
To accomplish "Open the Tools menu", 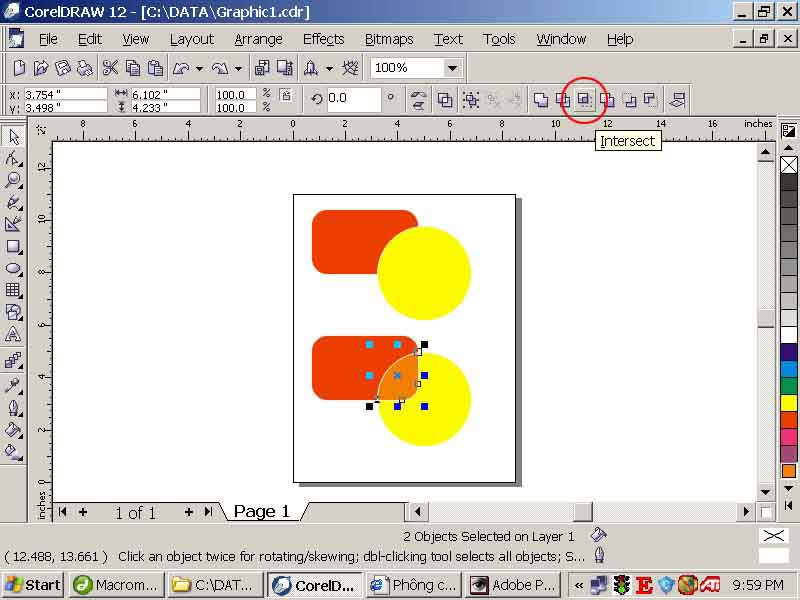I will click(499, 39).
